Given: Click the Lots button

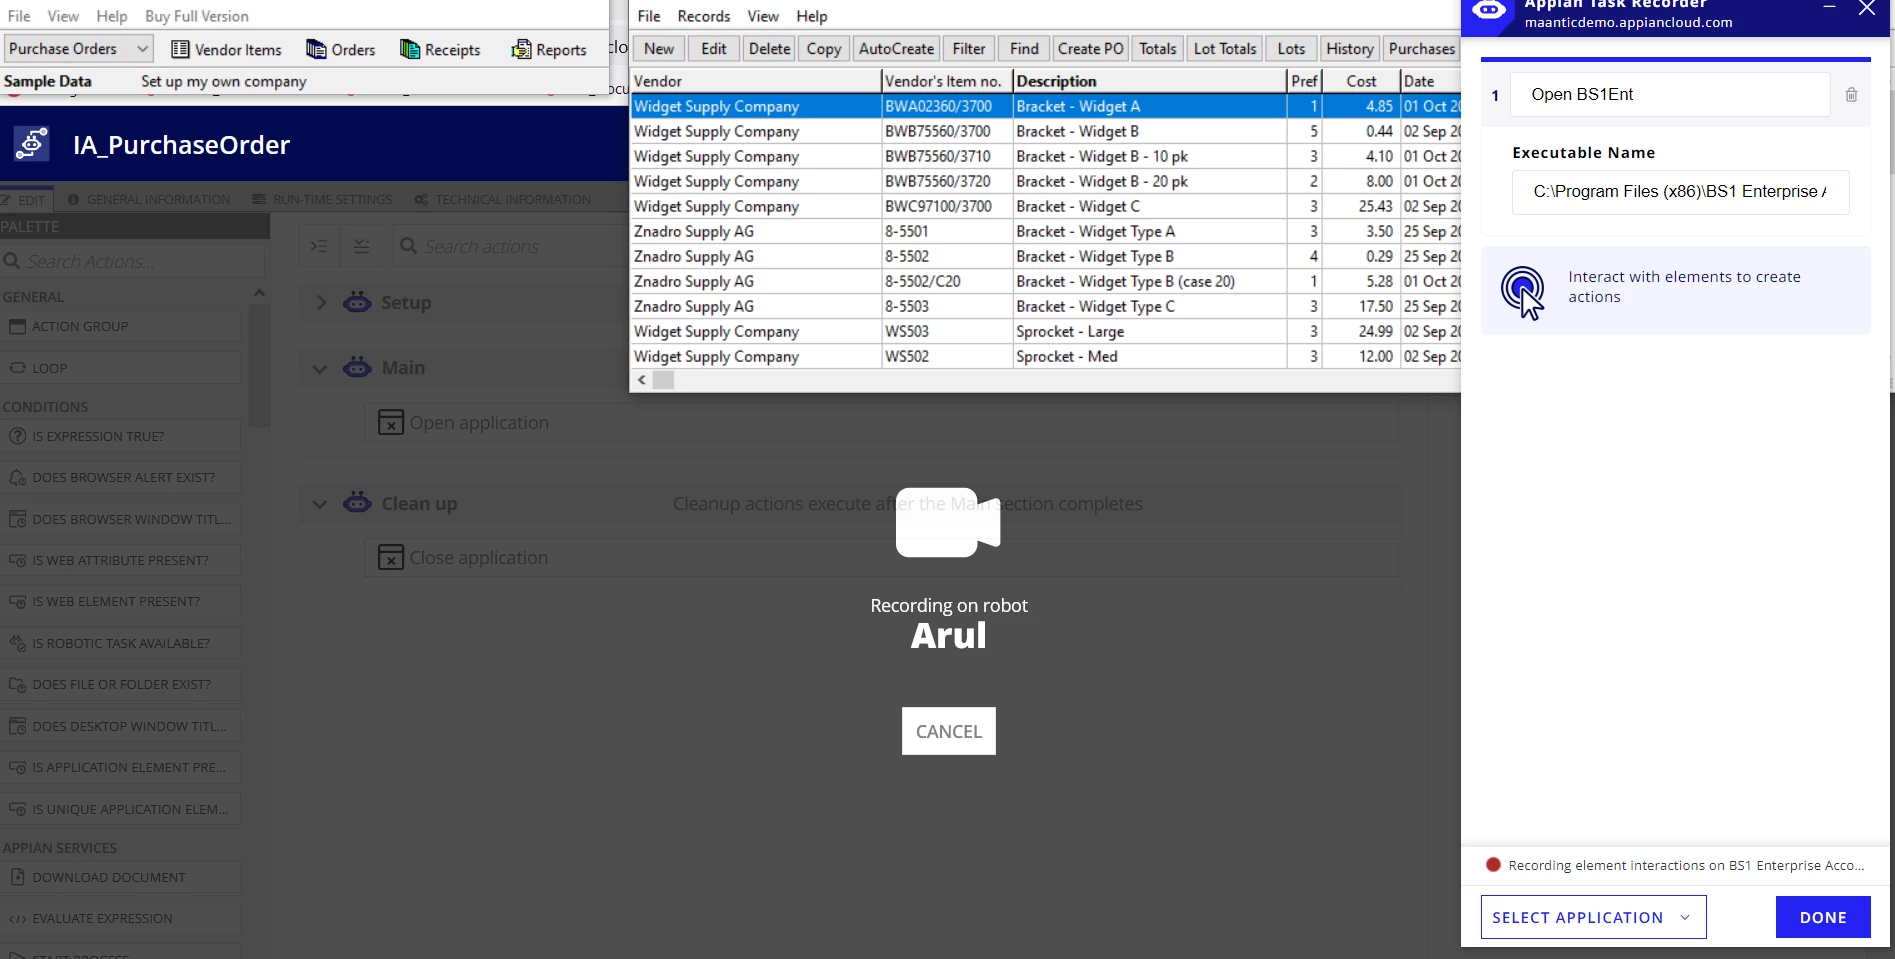Looking at the screenshot, I should point(1291,48).
